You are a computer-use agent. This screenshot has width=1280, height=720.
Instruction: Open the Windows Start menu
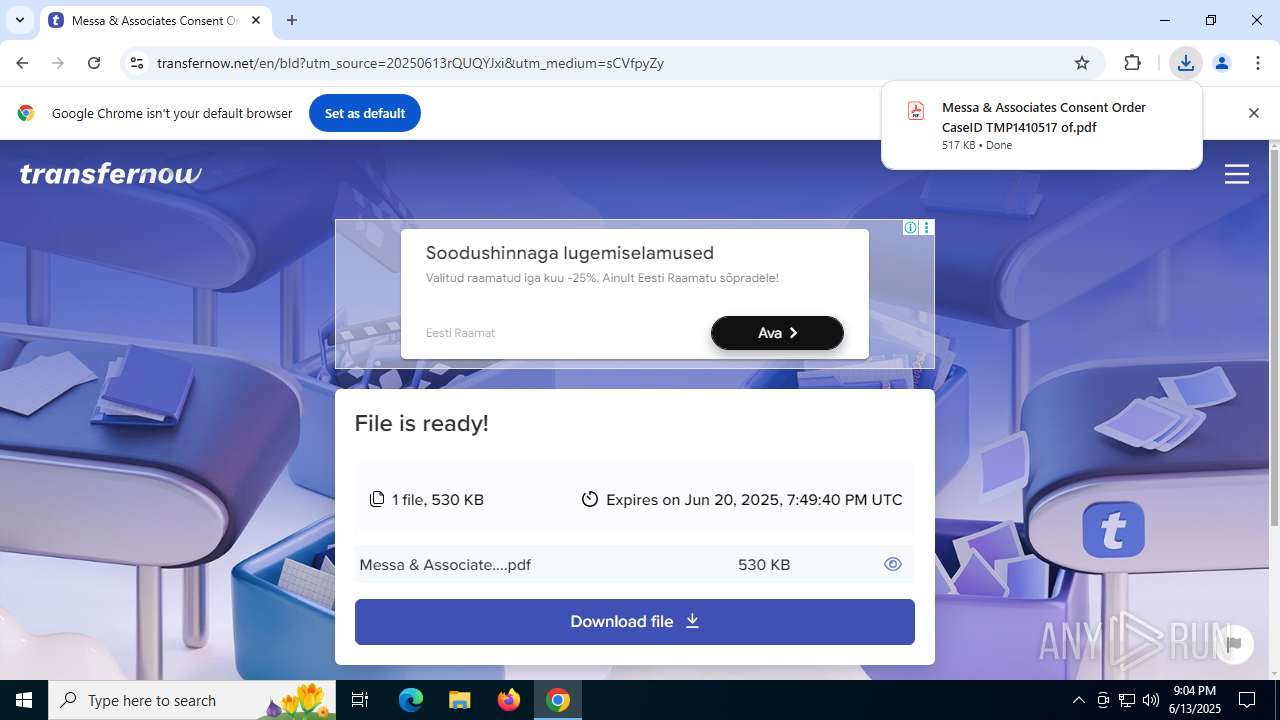tap(24, 700)
